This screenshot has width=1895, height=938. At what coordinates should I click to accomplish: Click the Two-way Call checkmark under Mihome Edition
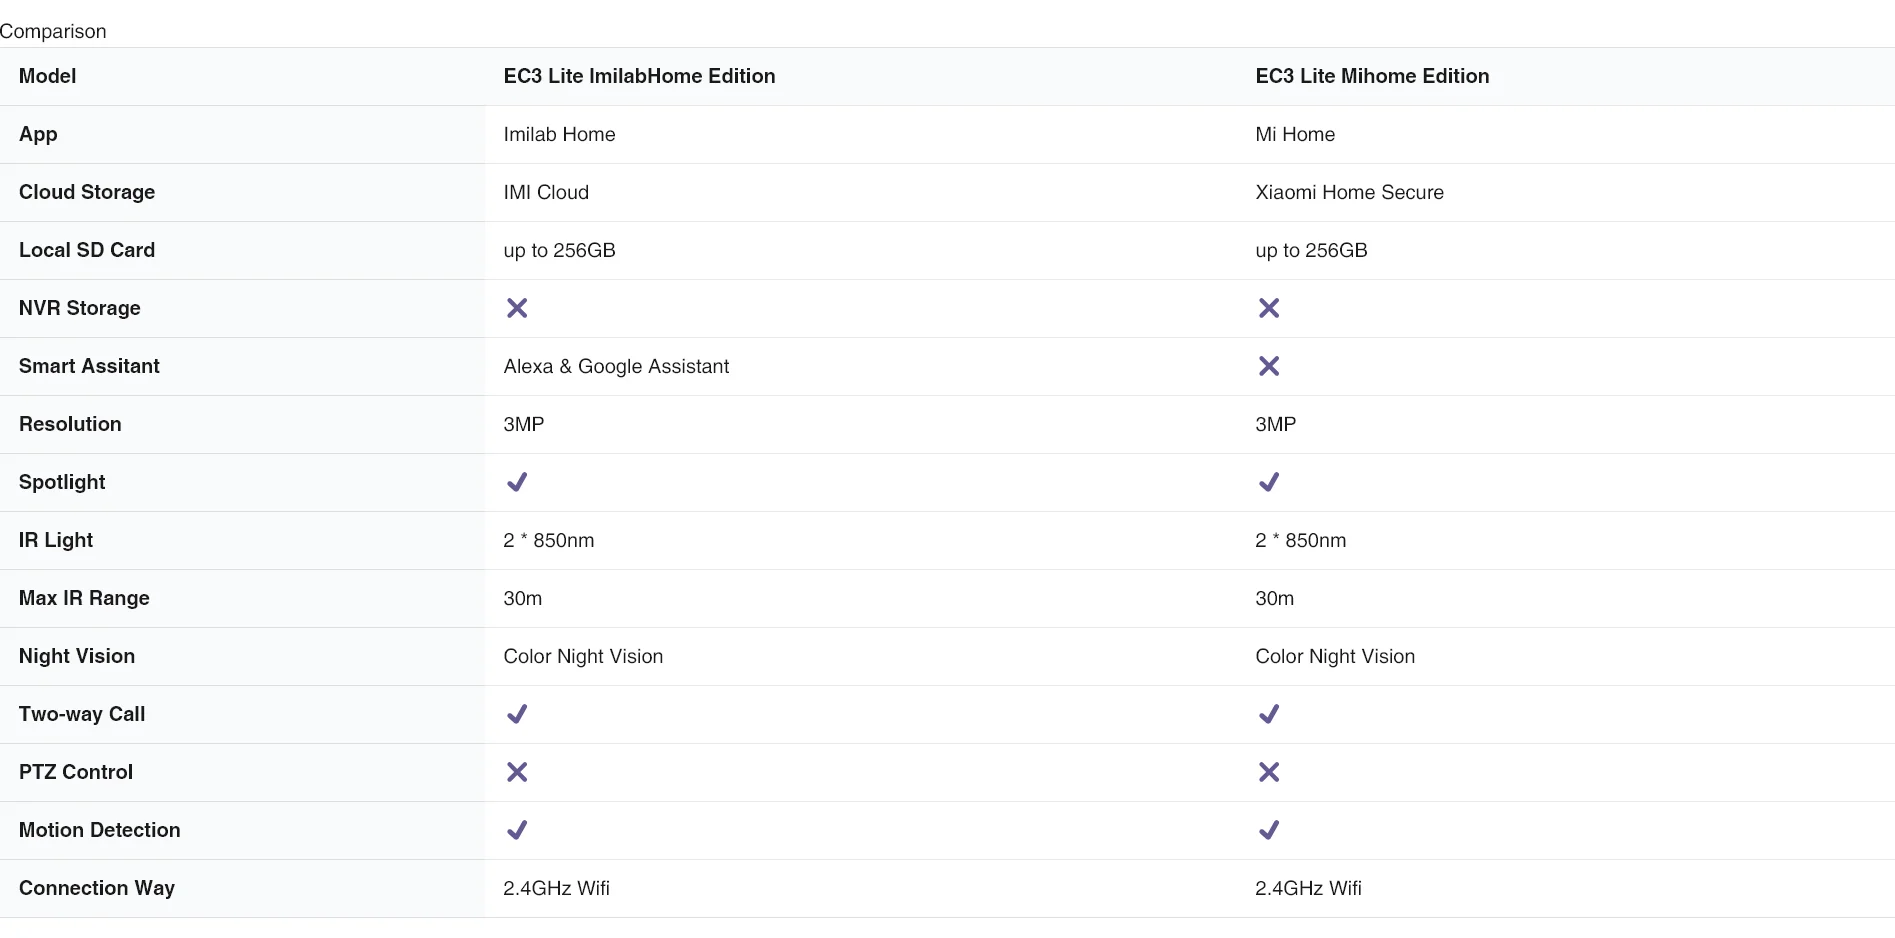coord(1269,714)
